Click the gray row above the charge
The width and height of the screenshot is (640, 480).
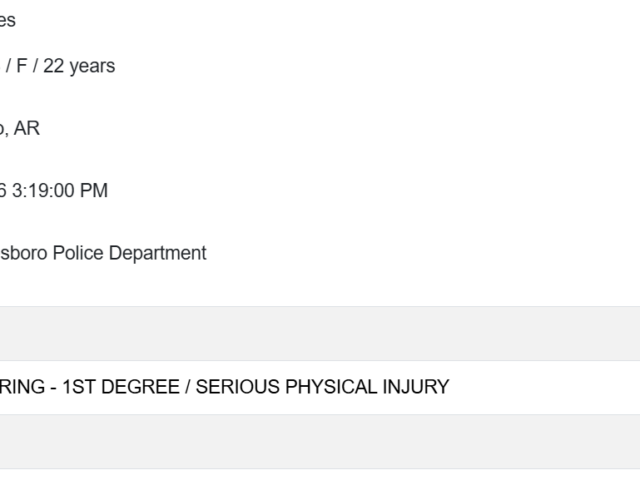point(320,333)
